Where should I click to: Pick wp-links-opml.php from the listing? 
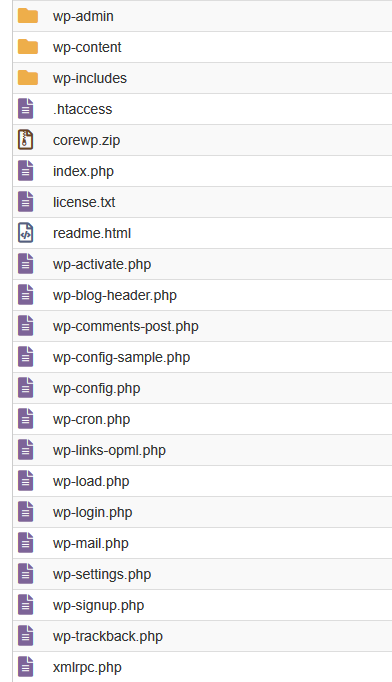click(x=109, y=450)
